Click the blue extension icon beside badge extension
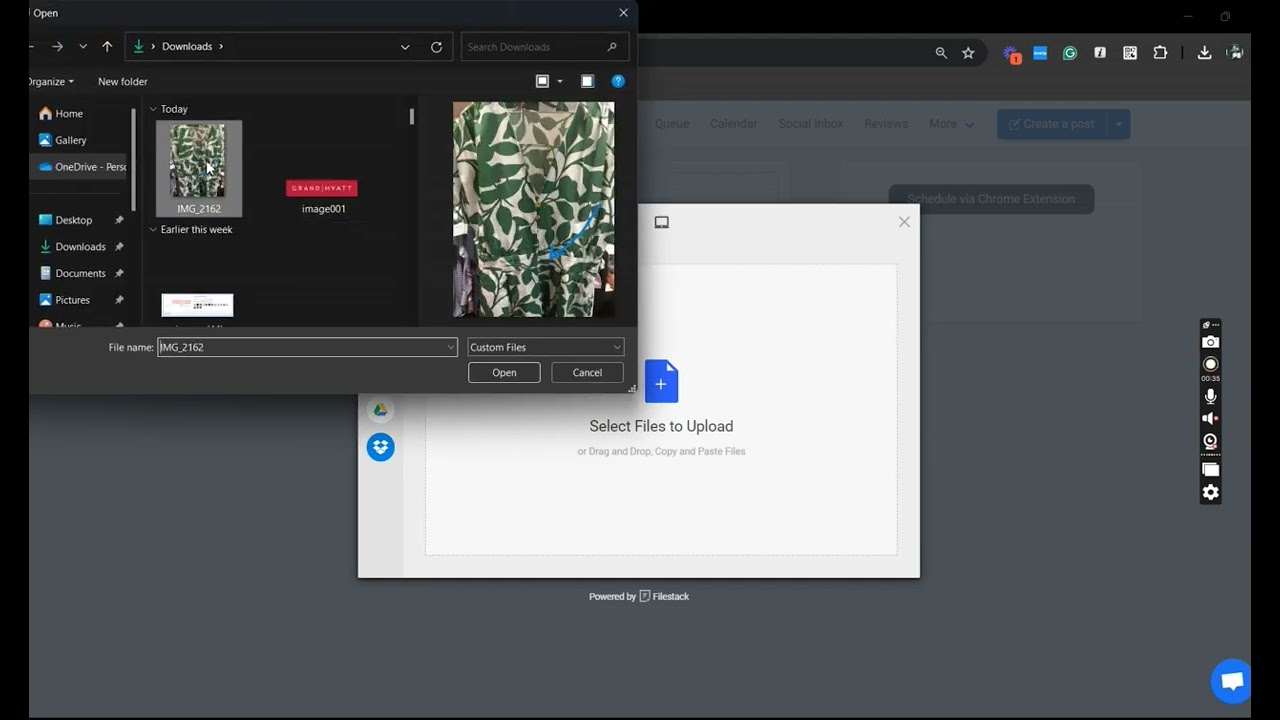This screenshot has width=1280, height=720. (1040, 53)
